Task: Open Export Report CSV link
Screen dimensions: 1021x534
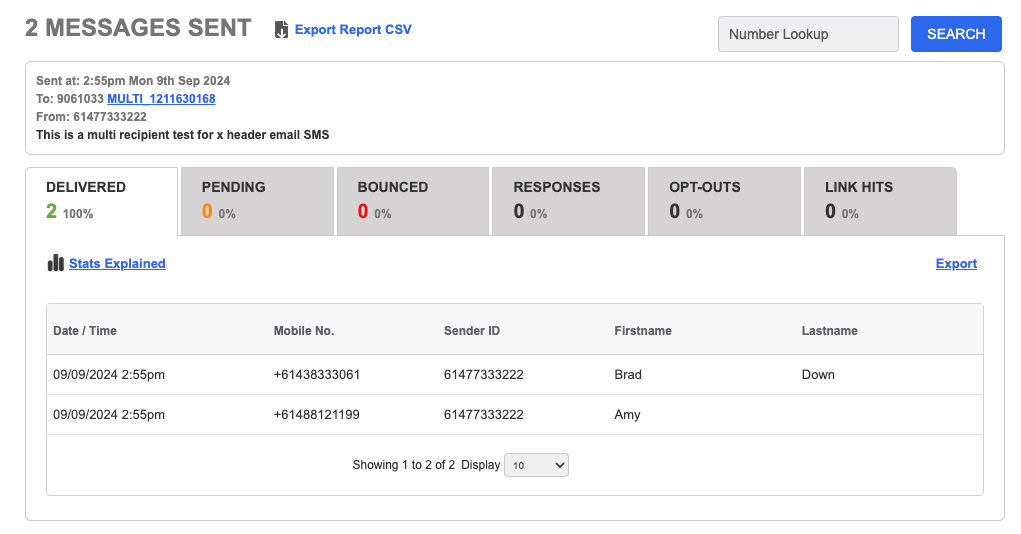Action: coord(353,29)
